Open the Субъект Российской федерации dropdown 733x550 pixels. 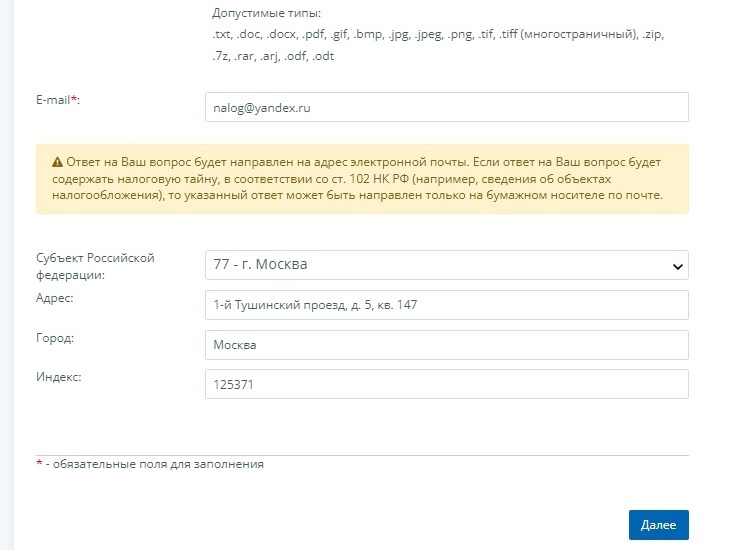(x=446, y=265)
